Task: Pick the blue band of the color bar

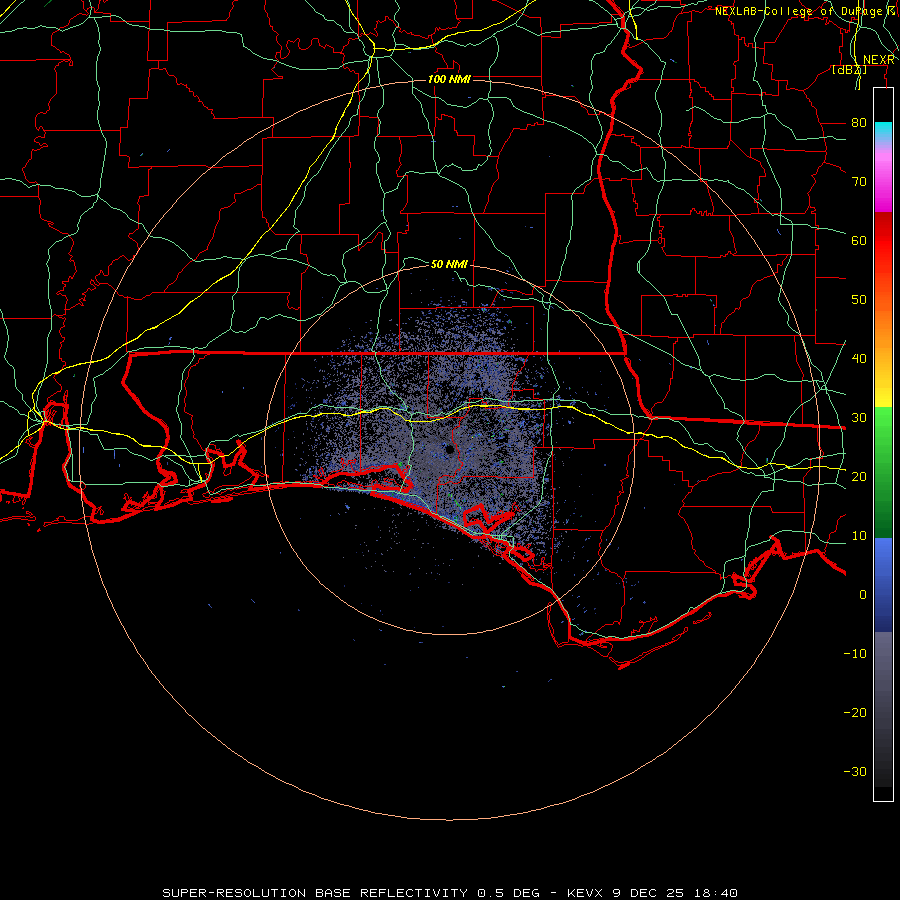Action: (883, 585)
